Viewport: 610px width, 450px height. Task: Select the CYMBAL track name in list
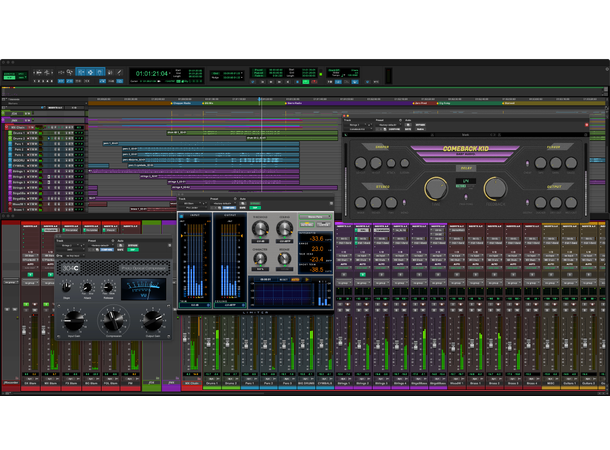point(19,166)
